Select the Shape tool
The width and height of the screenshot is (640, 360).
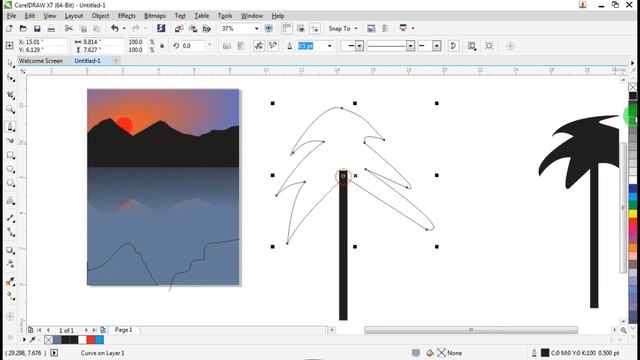point(11,78)
